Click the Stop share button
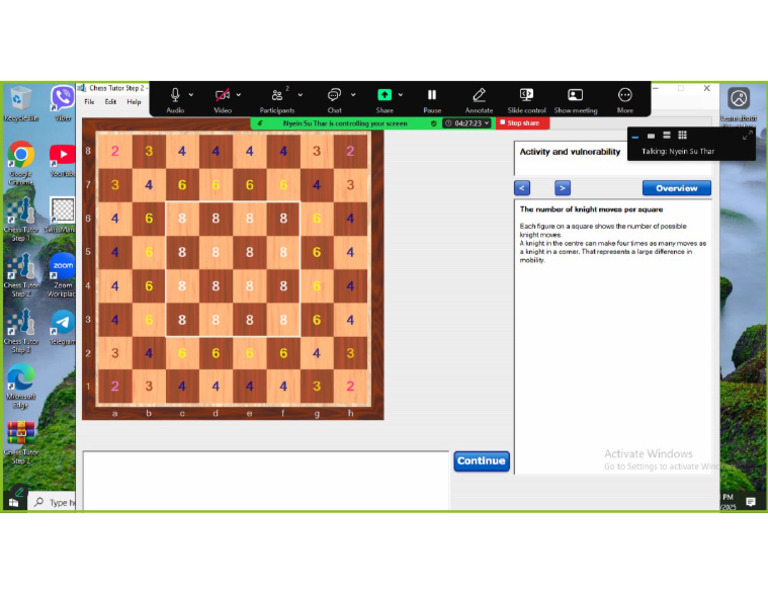 tap(523, 123)
